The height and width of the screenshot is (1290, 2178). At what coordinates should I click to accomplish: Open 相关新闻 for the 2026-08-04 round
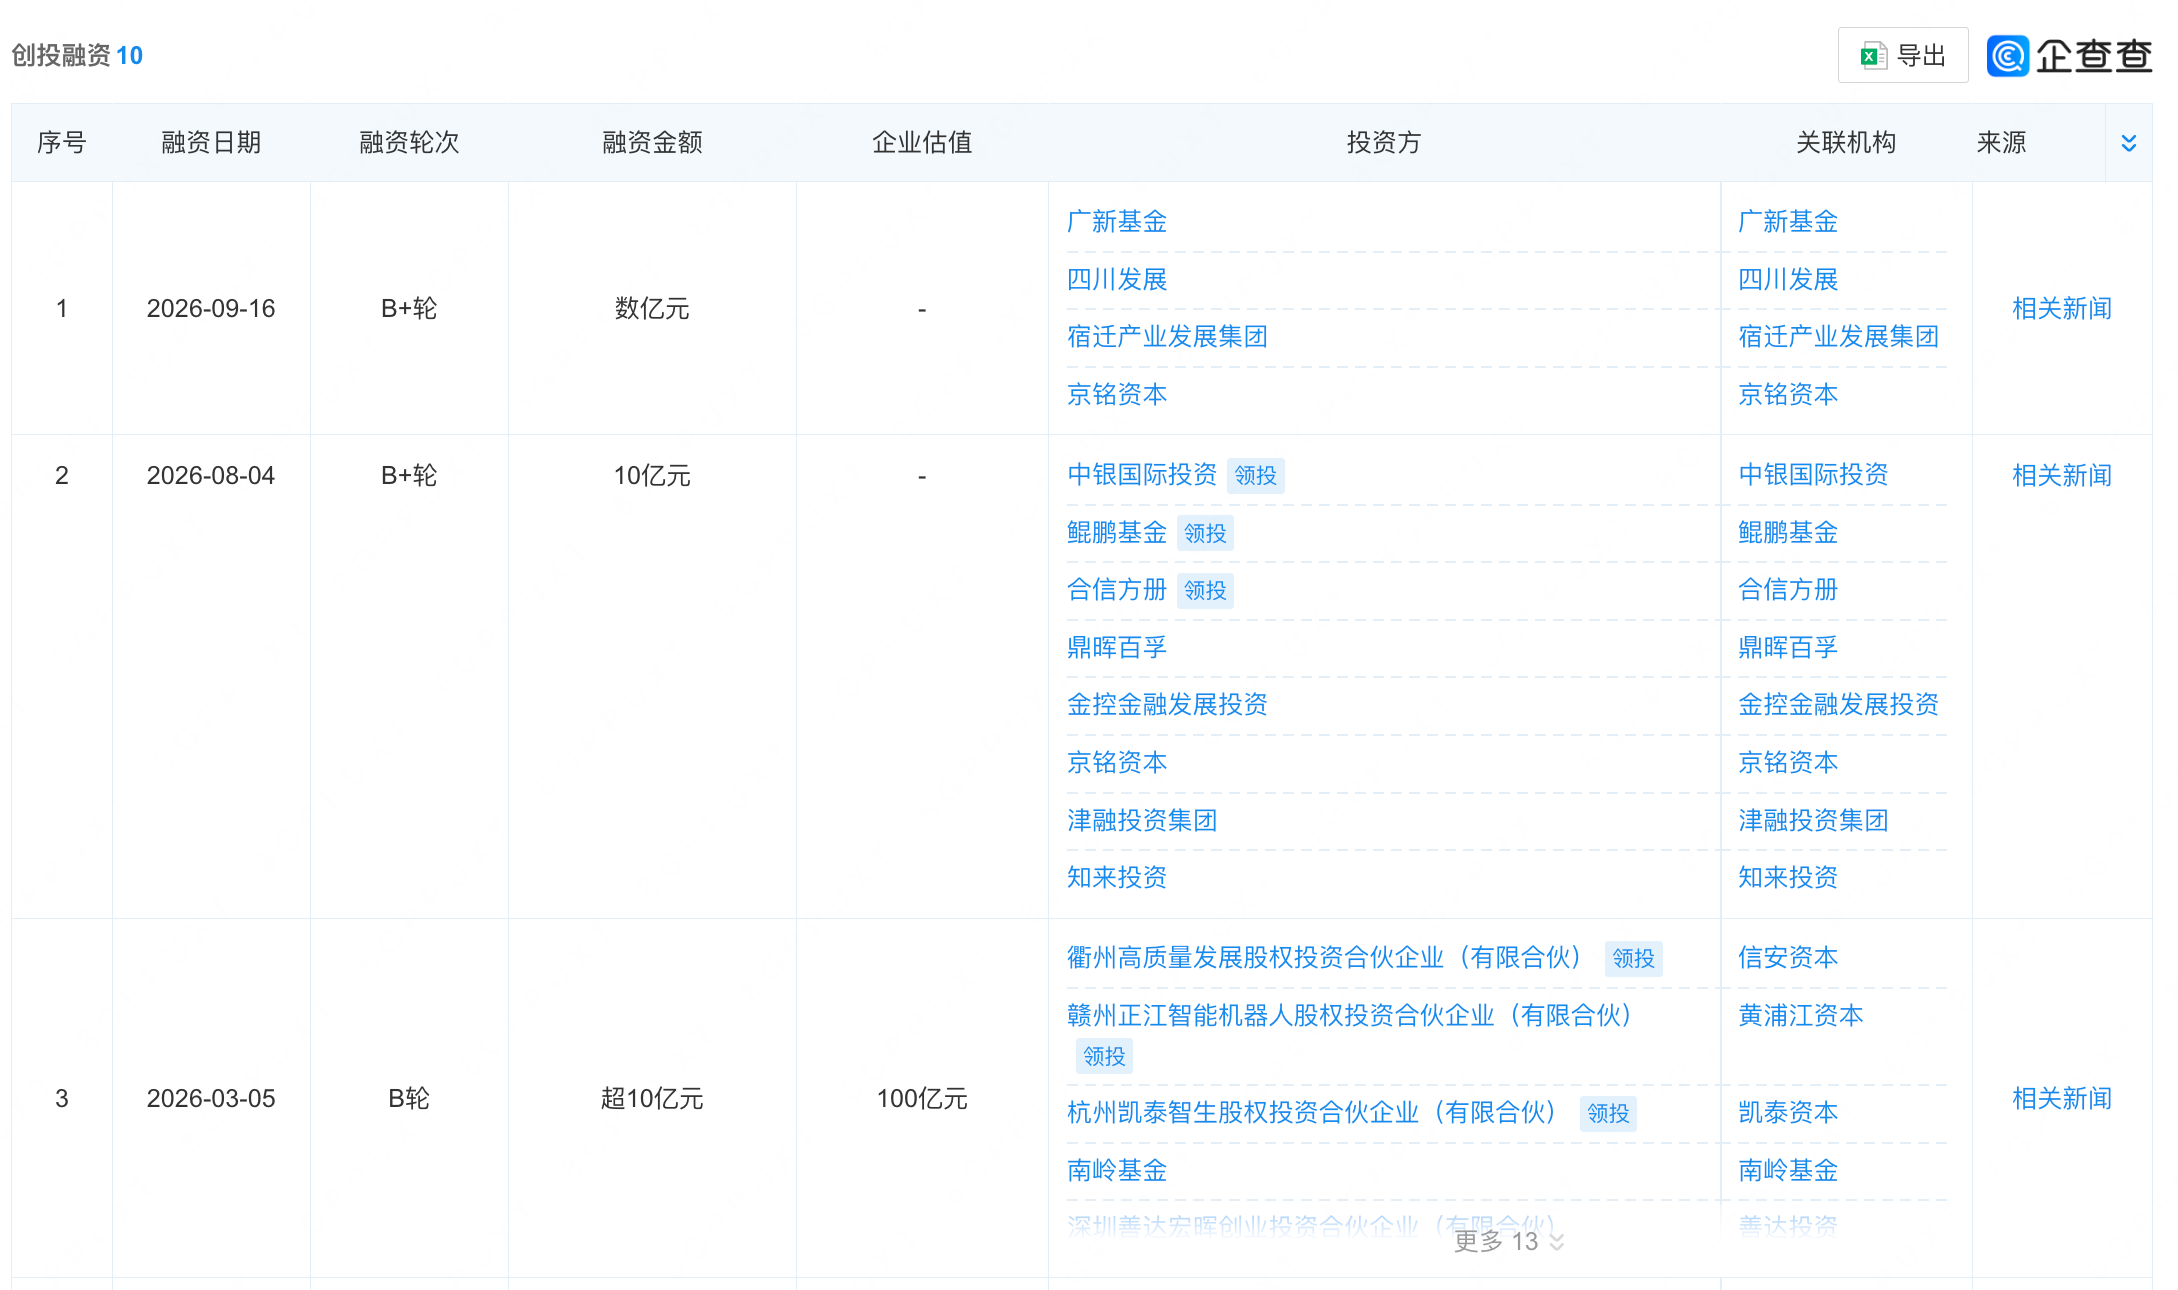[x=2061, y=475]
